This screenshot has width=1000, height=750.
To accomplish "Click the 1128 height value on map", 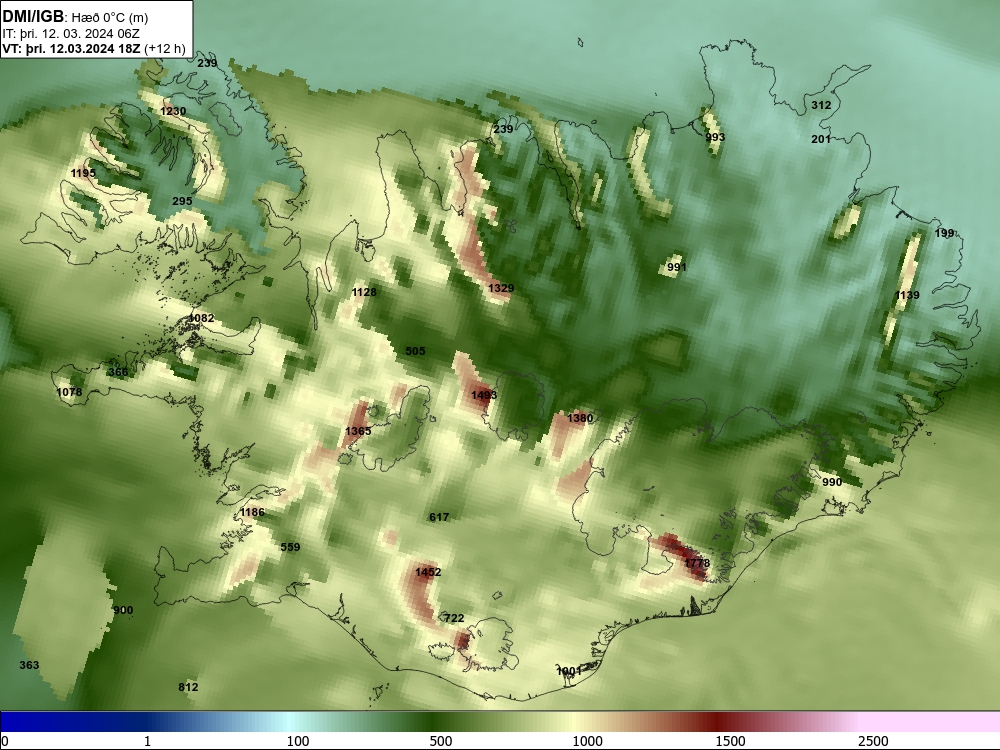I will click(x=364, y=291).
